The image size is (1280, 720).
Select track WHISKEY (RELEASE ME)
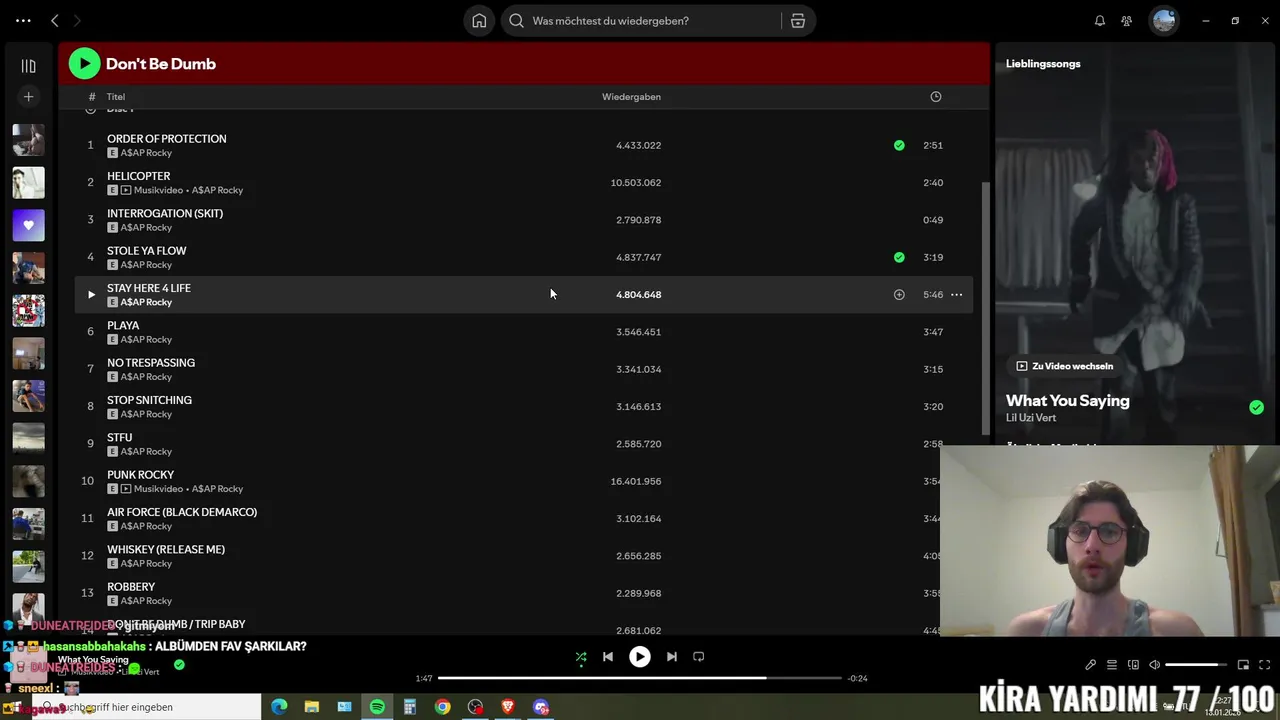tap(166, 549)
